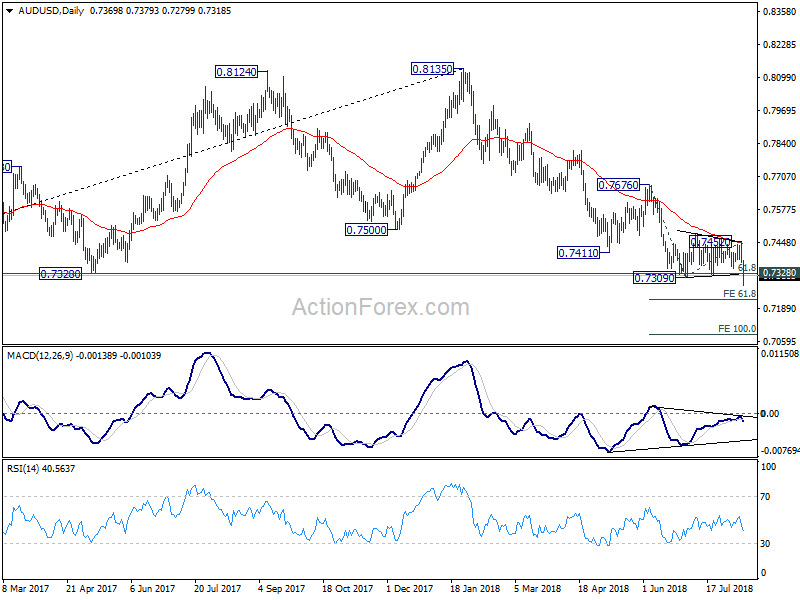Click the 17 Jul 2018 date label

(x=730, y=588)
